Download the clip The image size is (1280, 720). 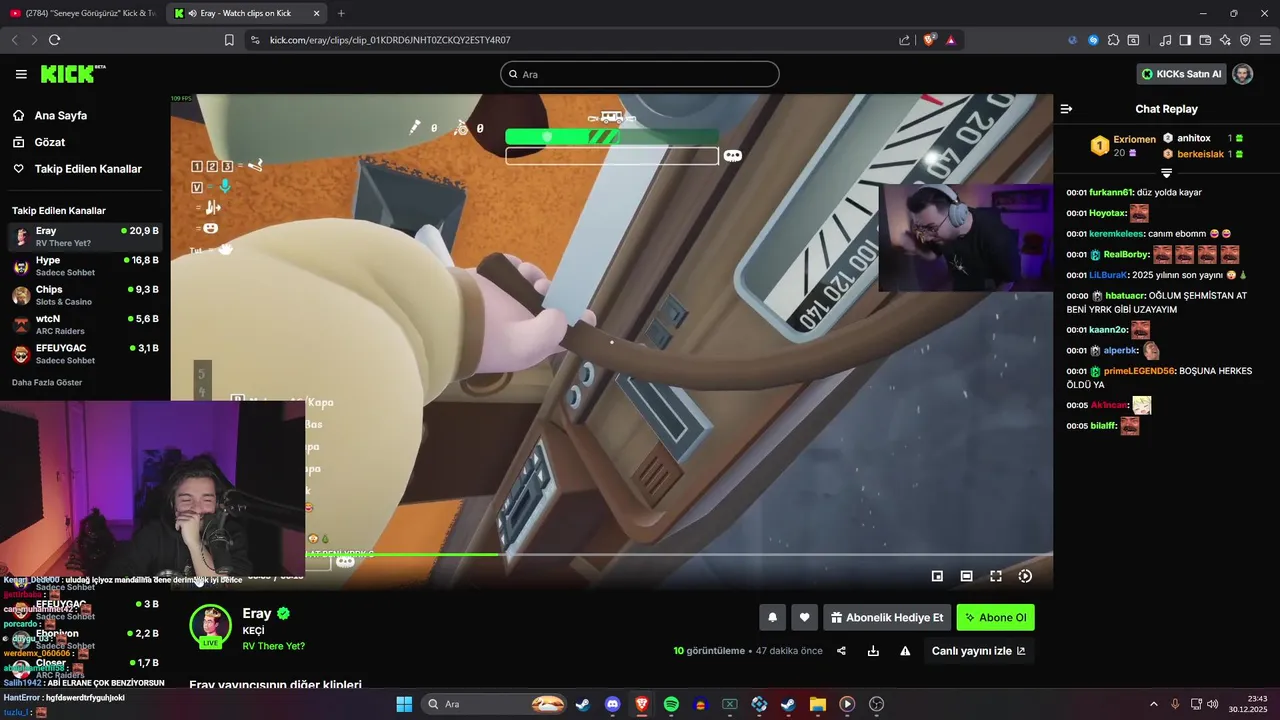tap(873, 651)
